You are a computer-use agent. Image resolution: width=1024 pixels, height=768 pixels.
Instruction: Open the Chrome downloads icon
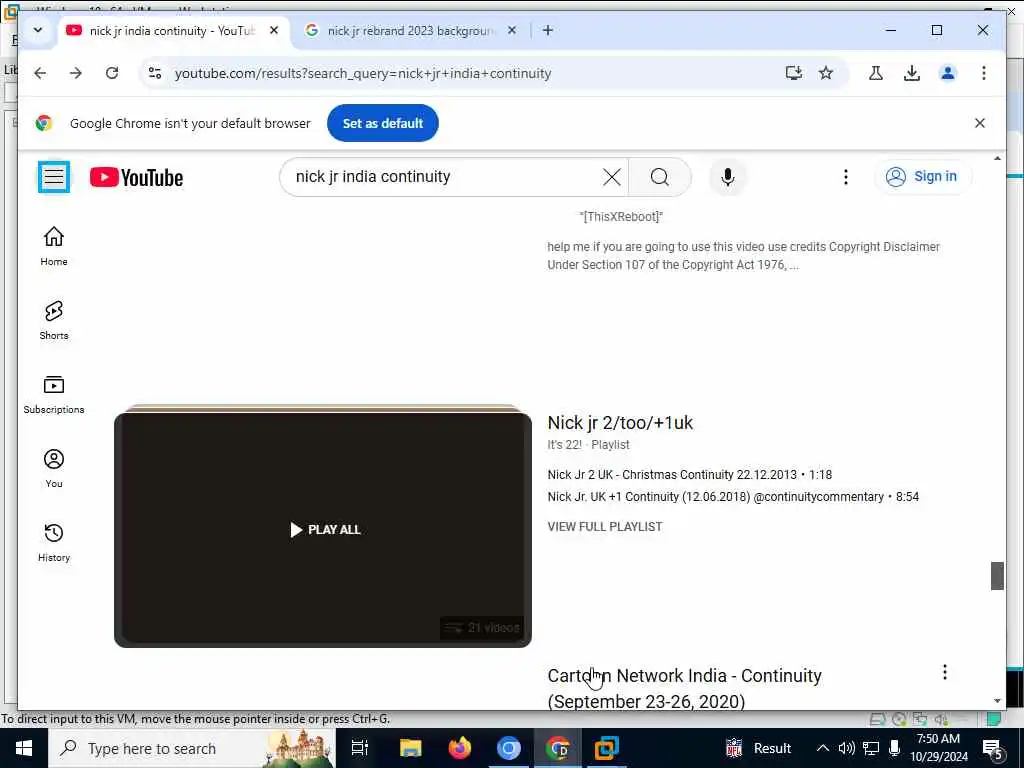point(912,73)
